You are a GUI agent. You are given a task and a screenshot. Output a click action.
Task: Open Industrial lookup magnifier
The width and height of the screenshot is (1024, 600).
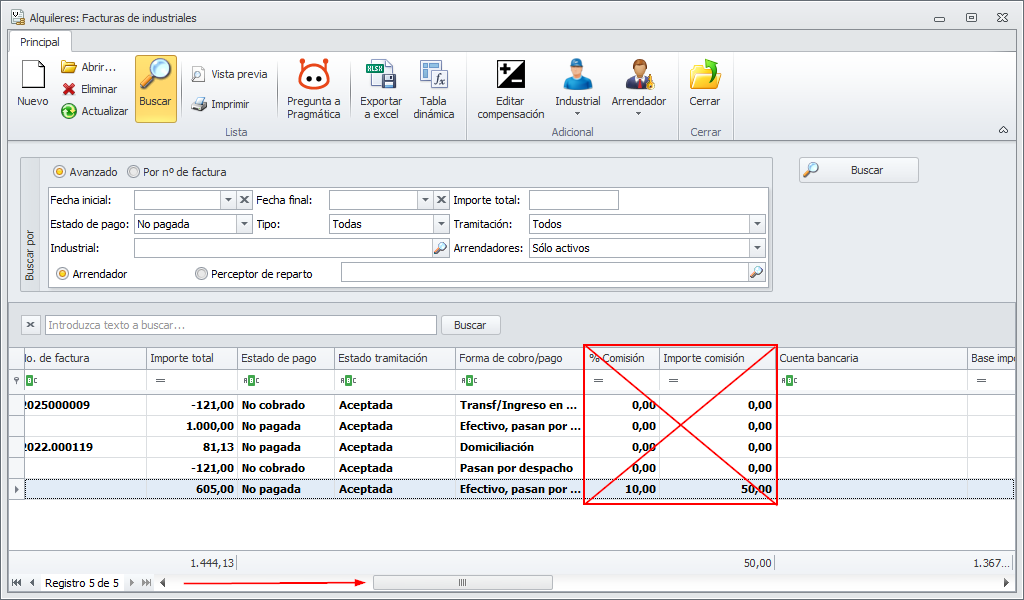(x=441, y=248)
